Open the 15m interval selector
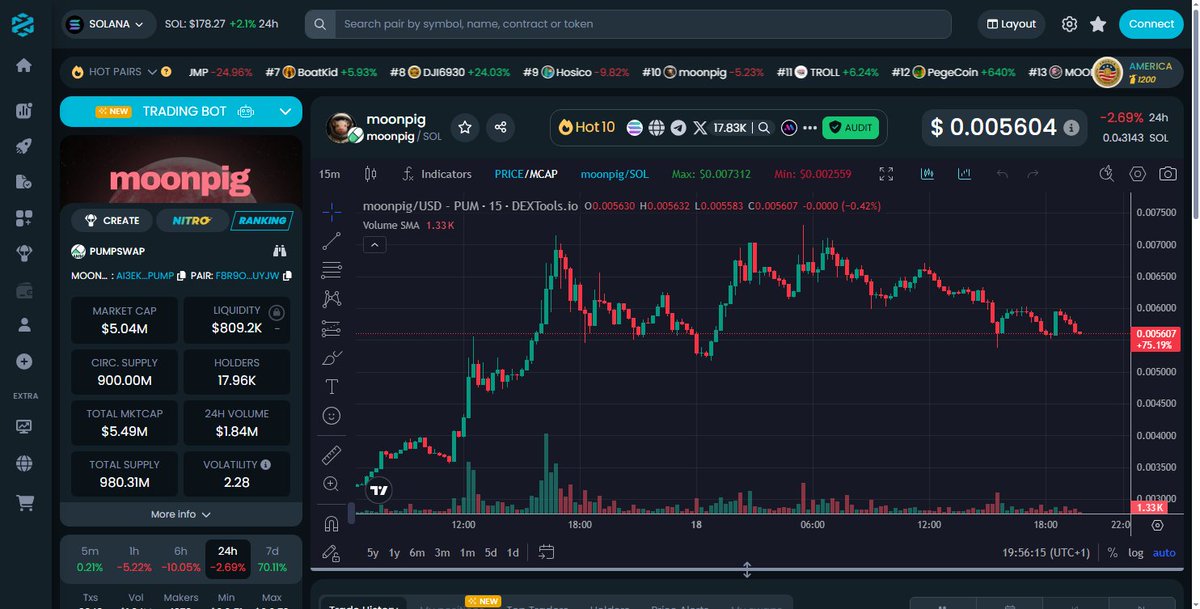1200x609 pixels. pyautogui.click(x=329, y=174)
